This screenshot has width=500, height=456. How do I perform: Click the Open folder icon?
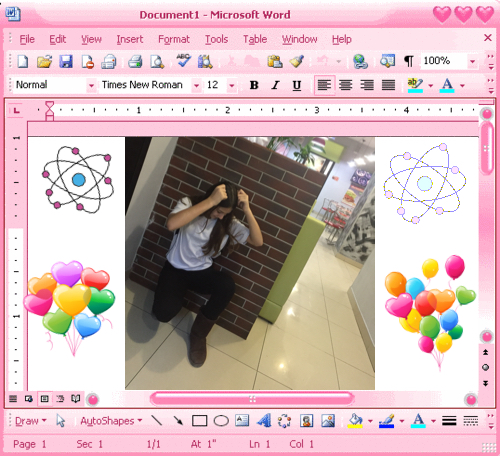tap(44, 62)
